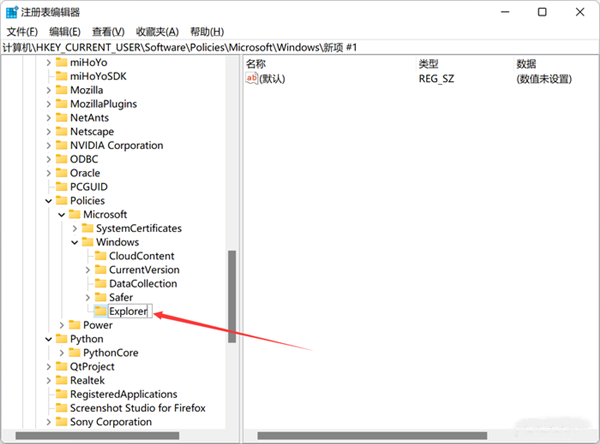
Task: Click the folder icon next to Realtek
Action: pyautogui.click(x=60, y=380)
